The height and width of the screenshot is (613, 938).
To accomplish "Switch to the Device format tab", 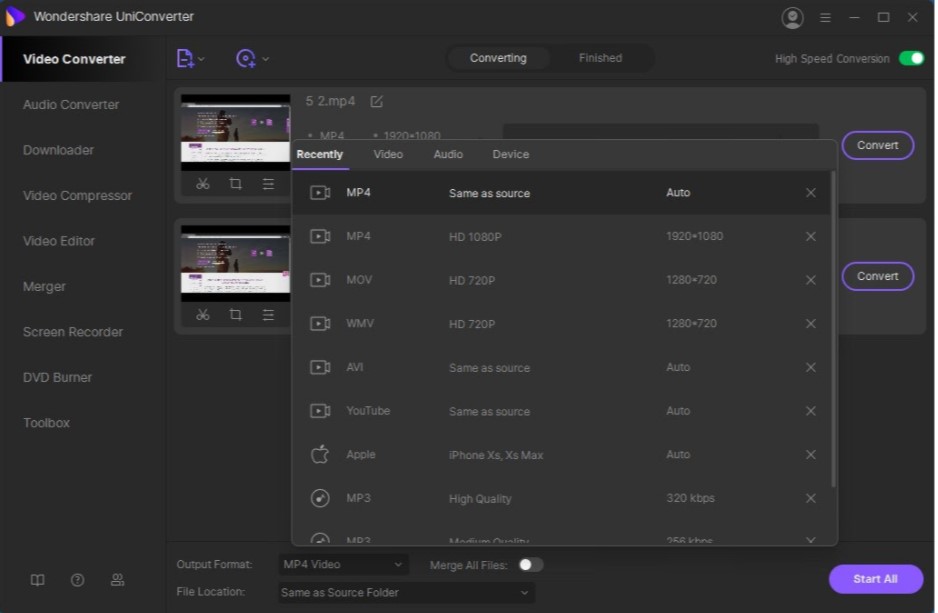I will click(510, 154).
